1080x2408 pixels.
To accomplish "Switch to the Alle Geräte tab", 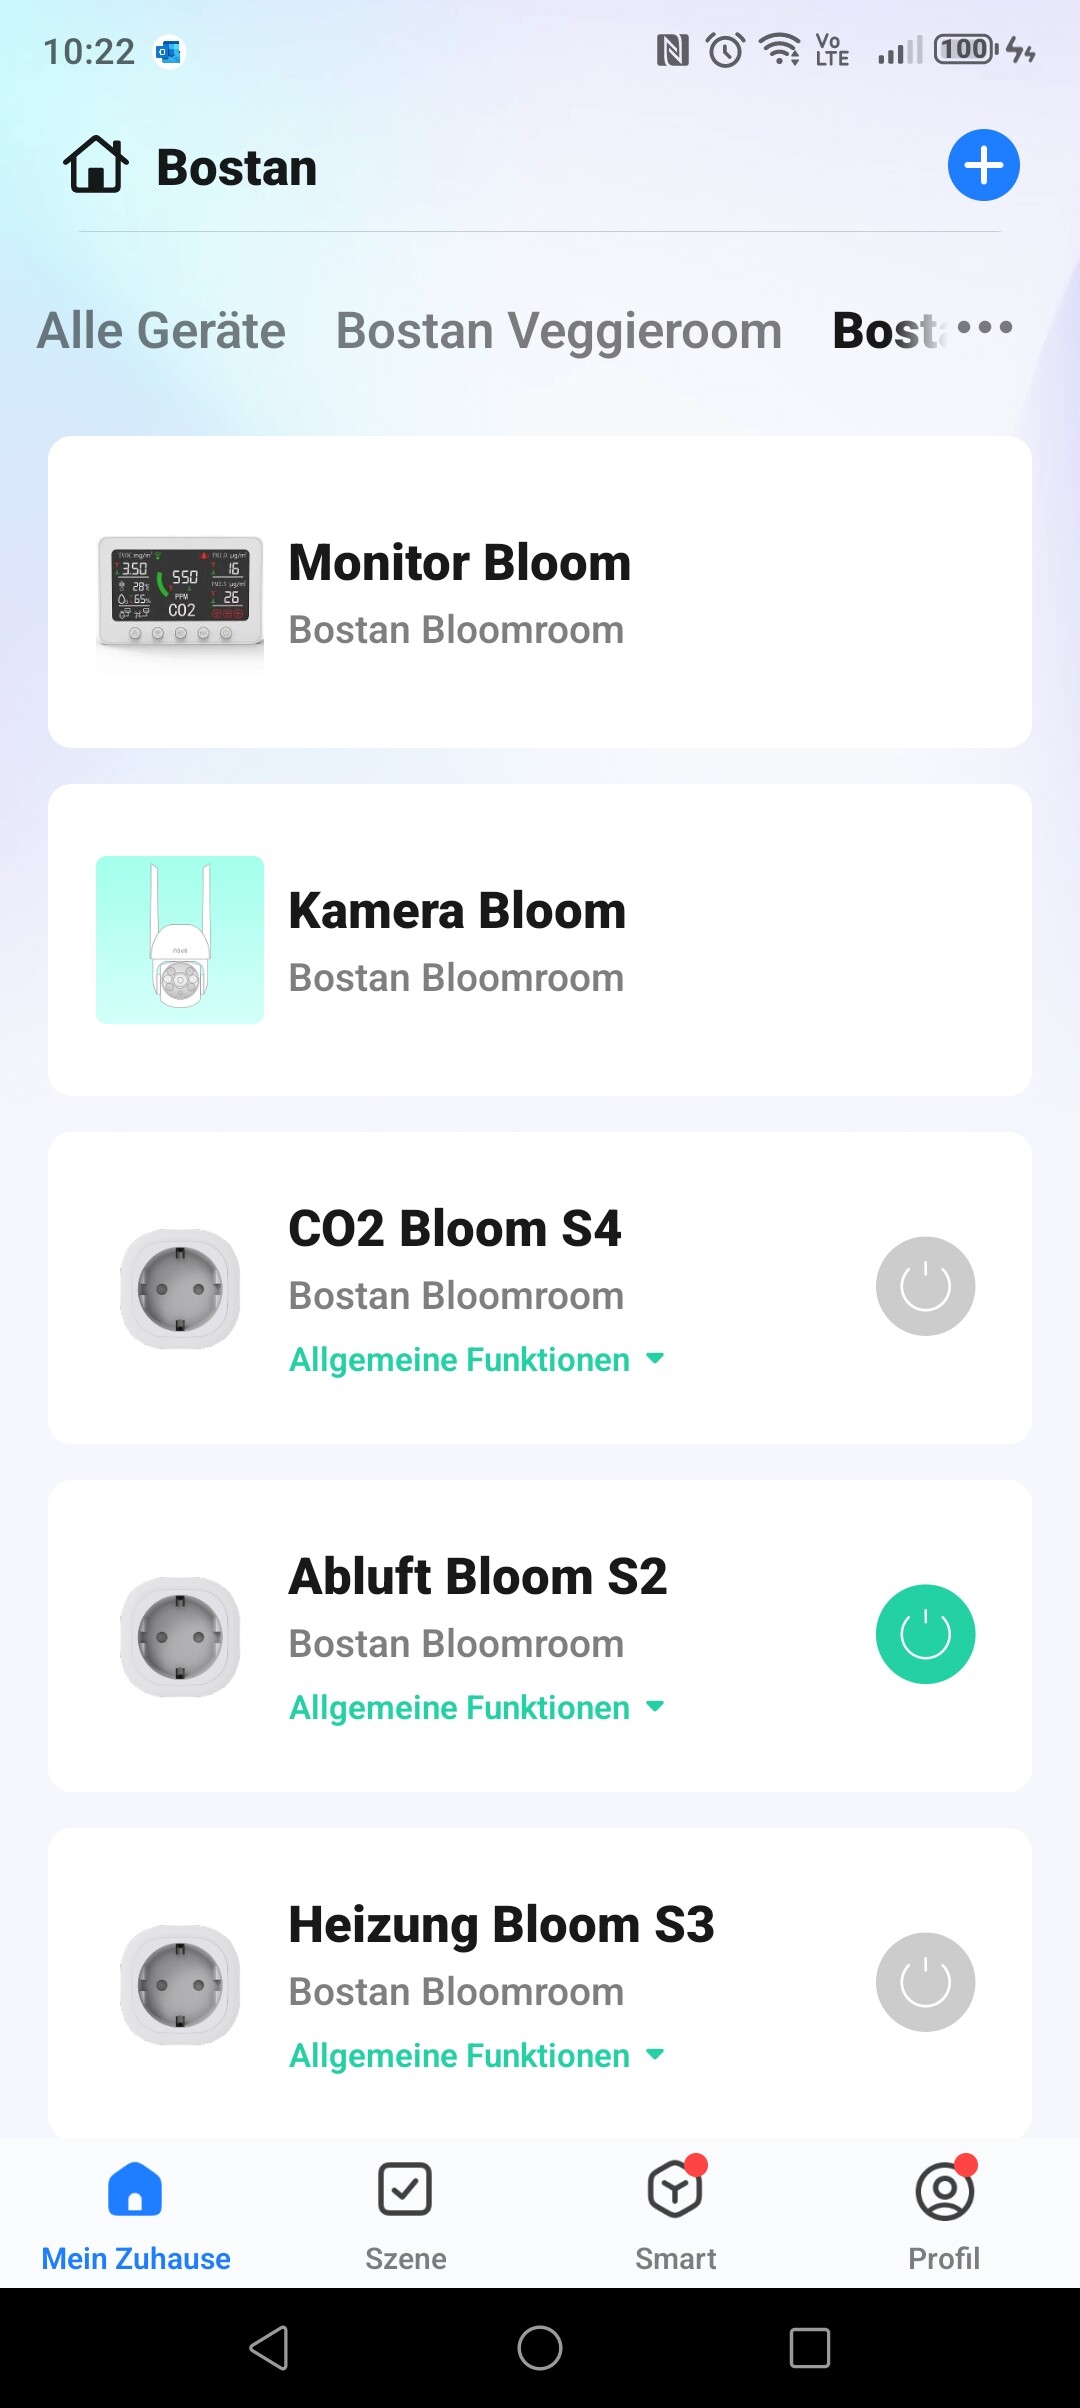I will point(162,331).
